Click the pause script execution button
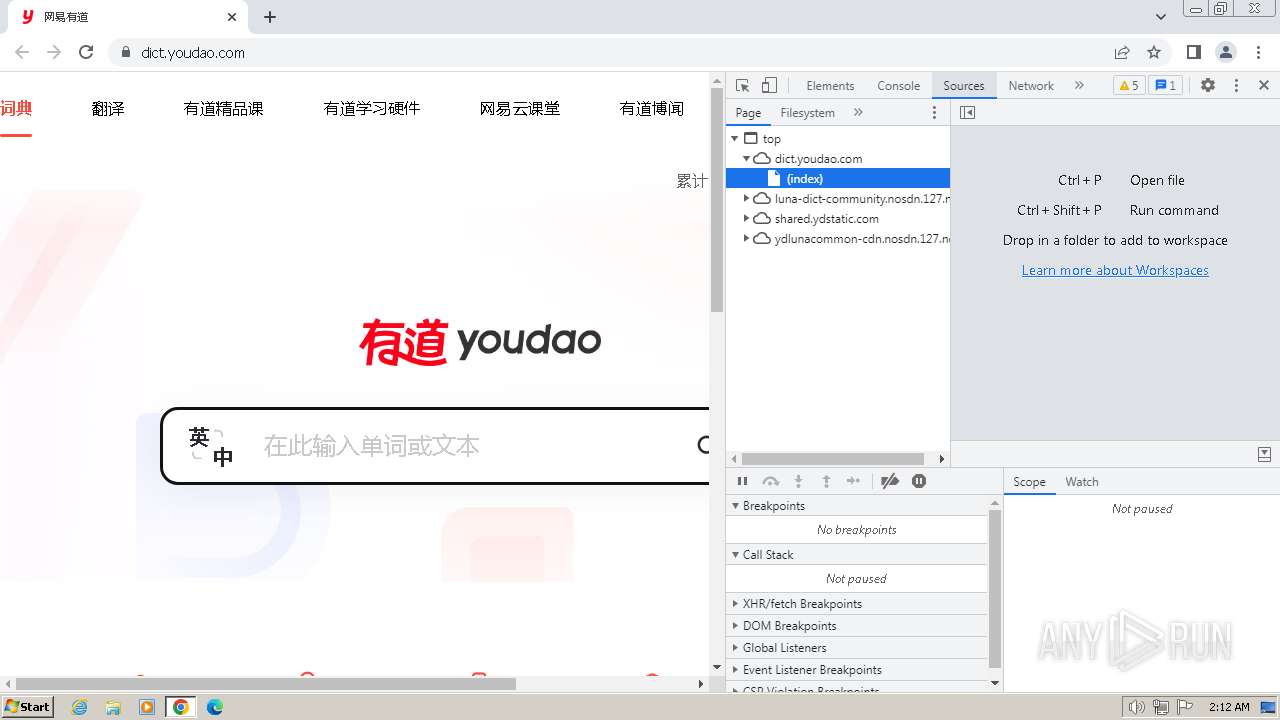This screenshot has height=720, width=1280. coord(742,481)
